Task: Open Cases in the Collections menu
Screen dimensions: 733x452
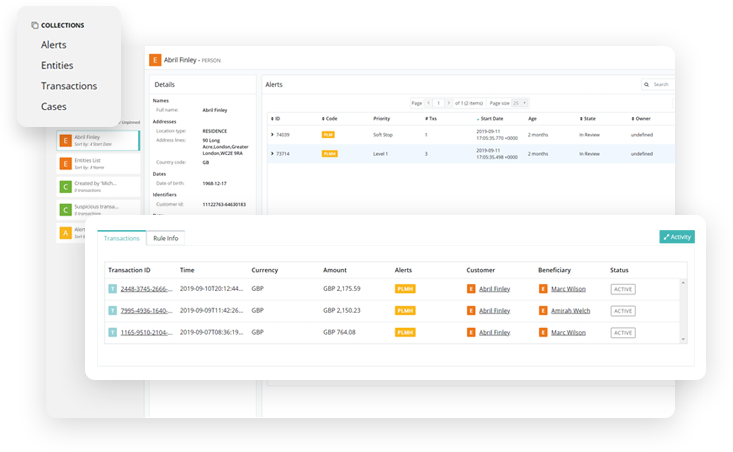Action: pos(54,106)
